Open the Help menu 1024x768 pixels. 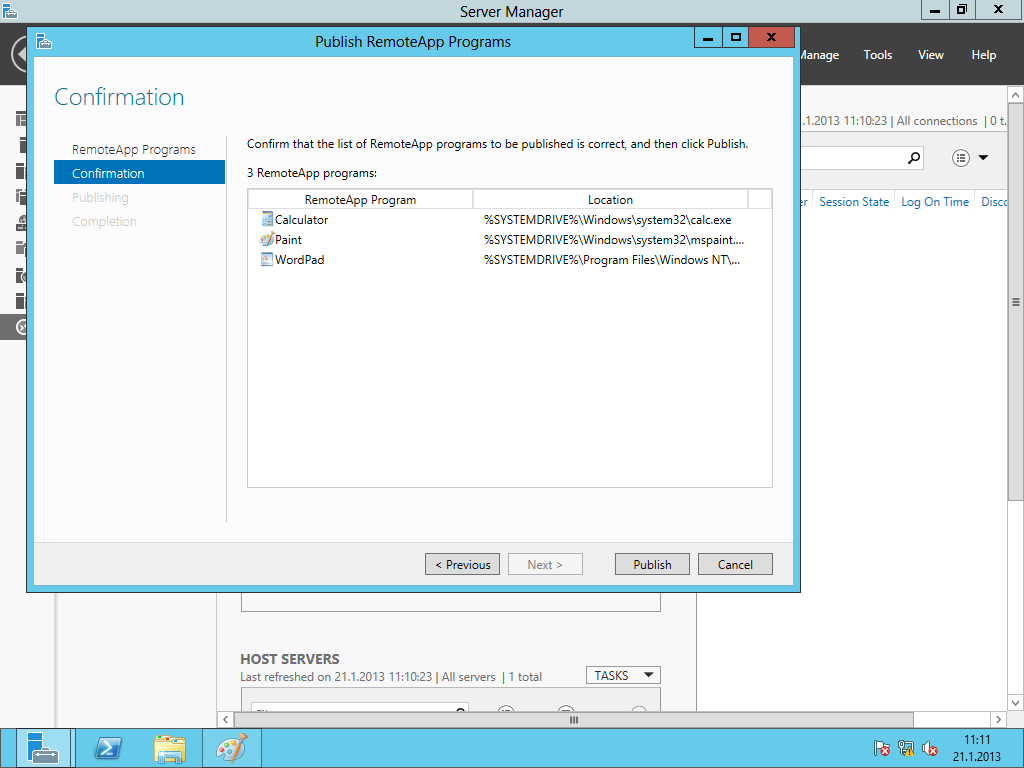tap(983, 55)
